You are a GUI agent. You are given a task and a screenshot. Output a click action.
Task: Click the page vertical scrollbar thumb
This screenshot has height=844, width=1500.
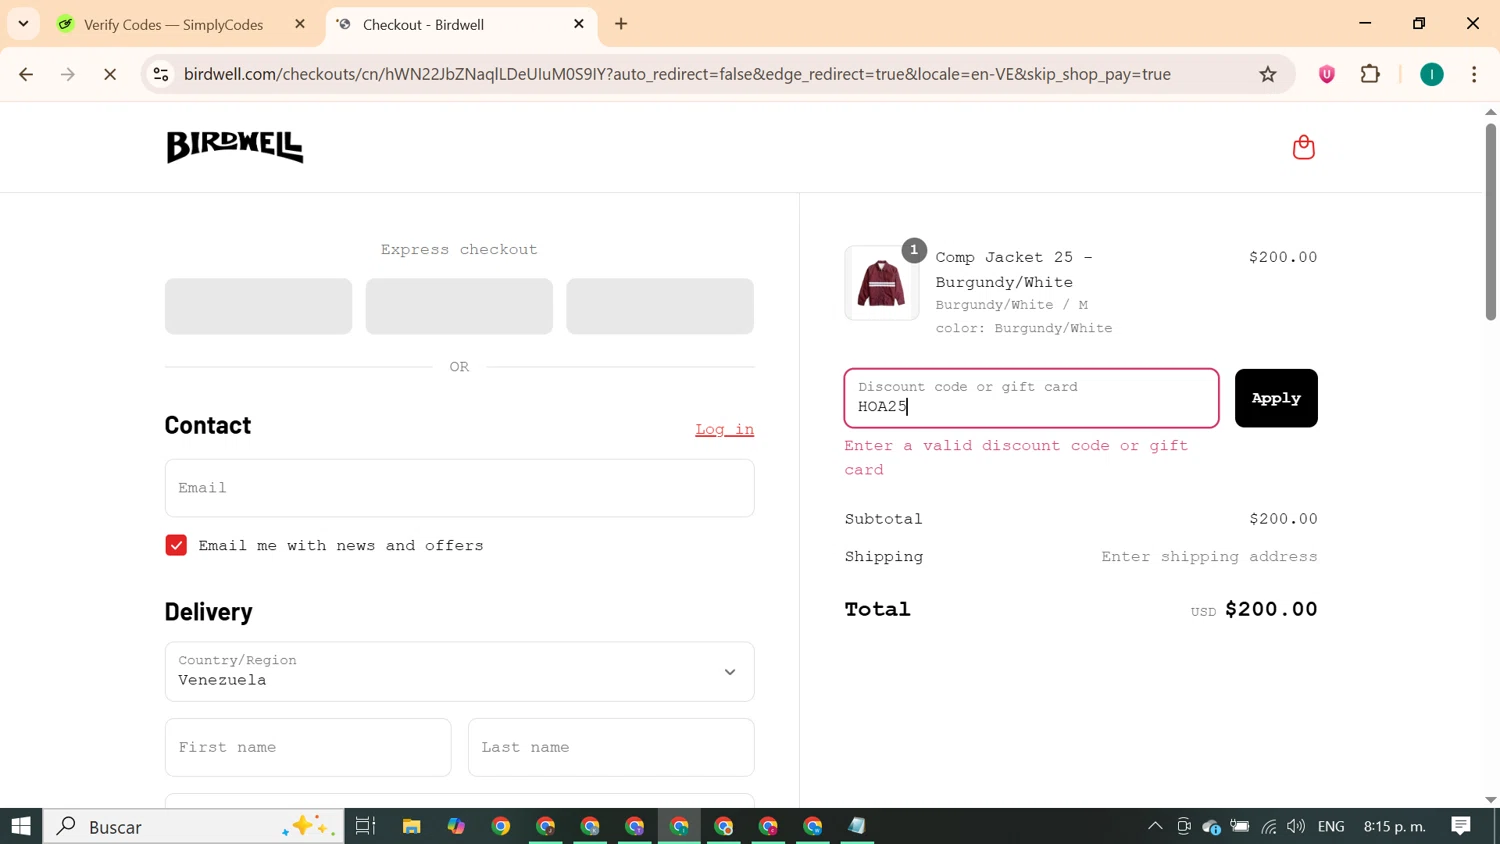(1491, 220)
